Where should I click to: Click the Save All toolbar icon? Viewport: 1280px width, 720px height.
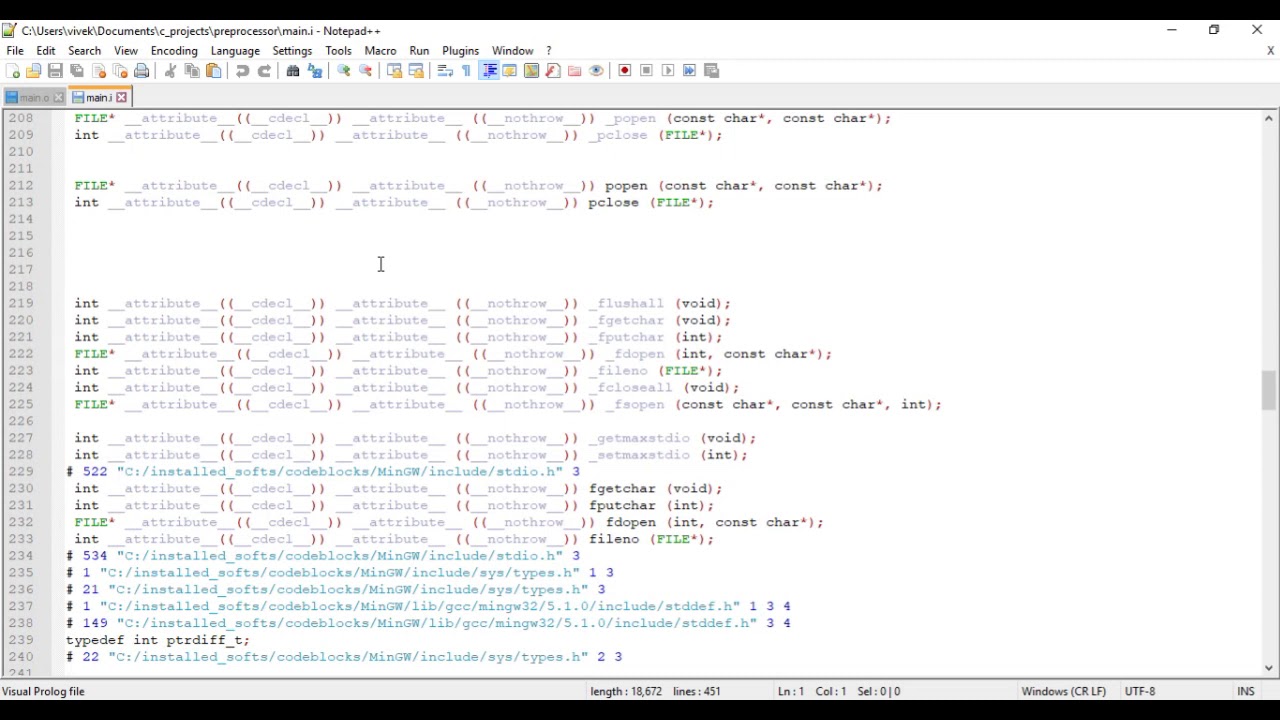click(x=77, y=71)
